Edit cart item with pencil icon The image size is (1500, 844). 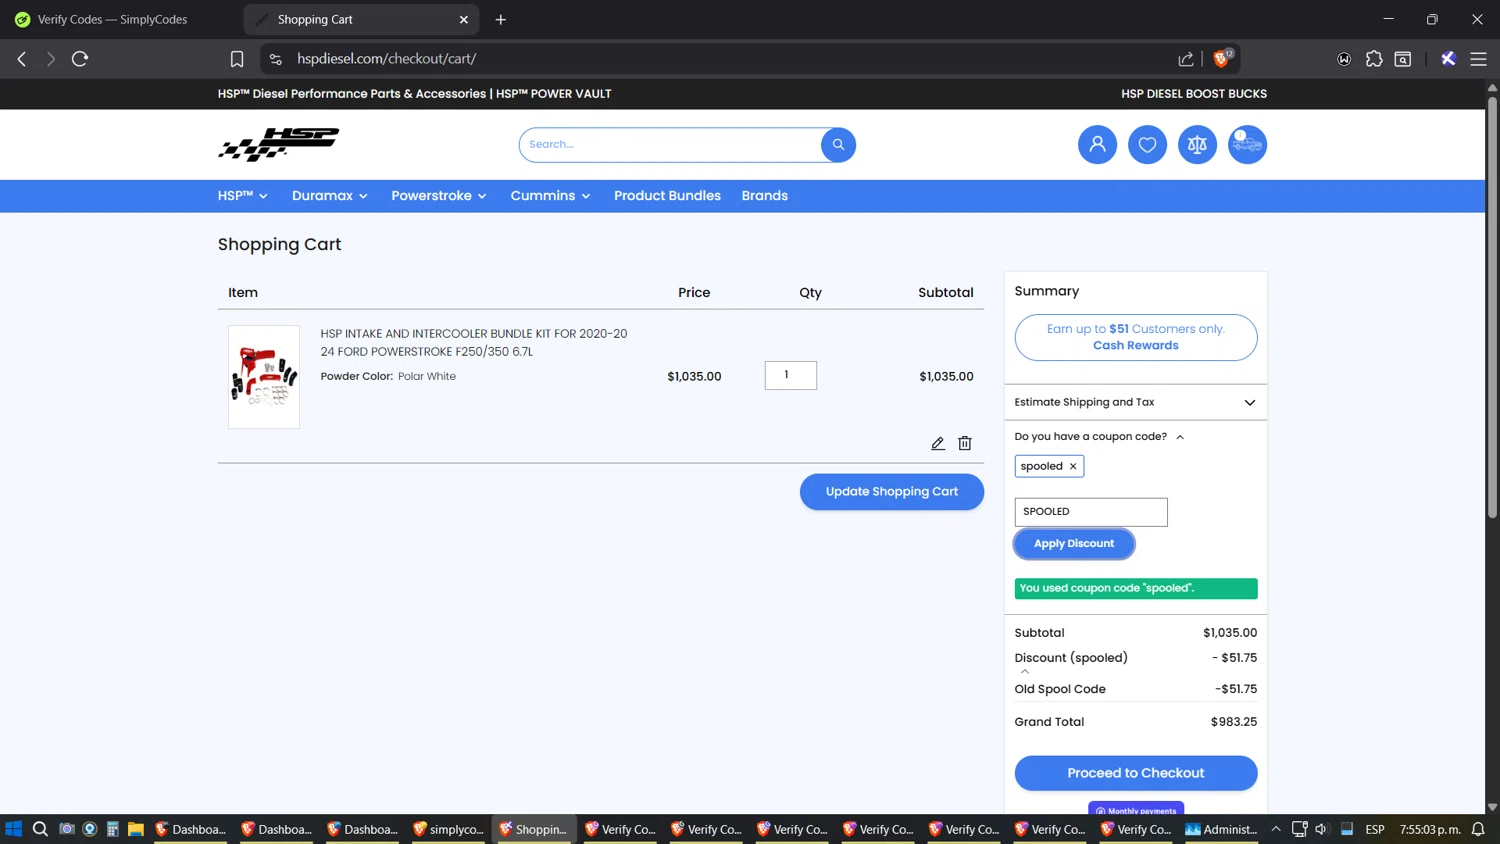[938, 443]
